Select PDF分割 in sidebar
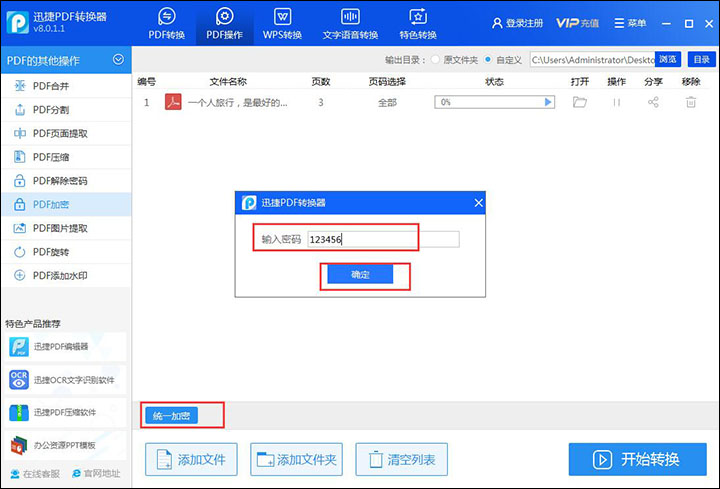The height and width of the screenshot is (489, 720). 66,110
